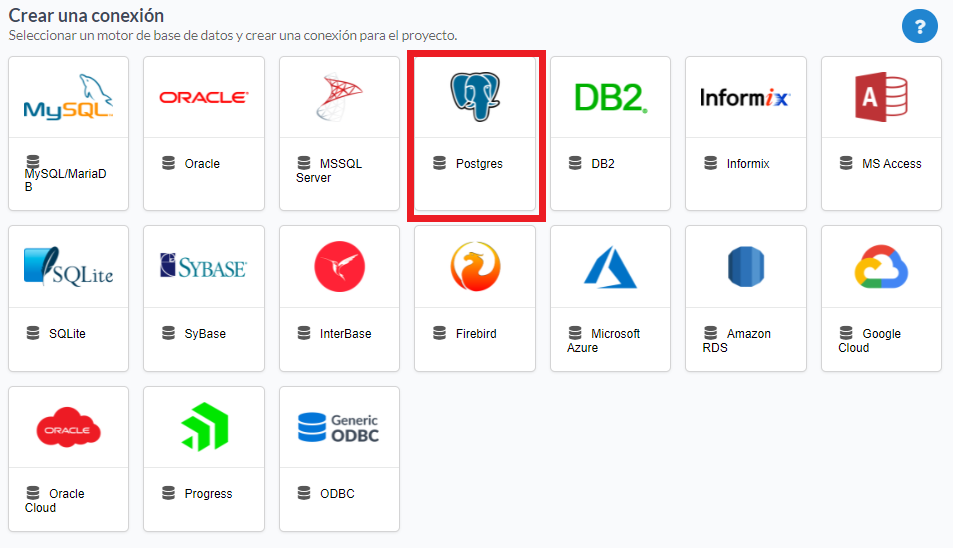This screenshot has width=953, height=548.
Task: Pick the MS Access logo
Action: point(881,97)
